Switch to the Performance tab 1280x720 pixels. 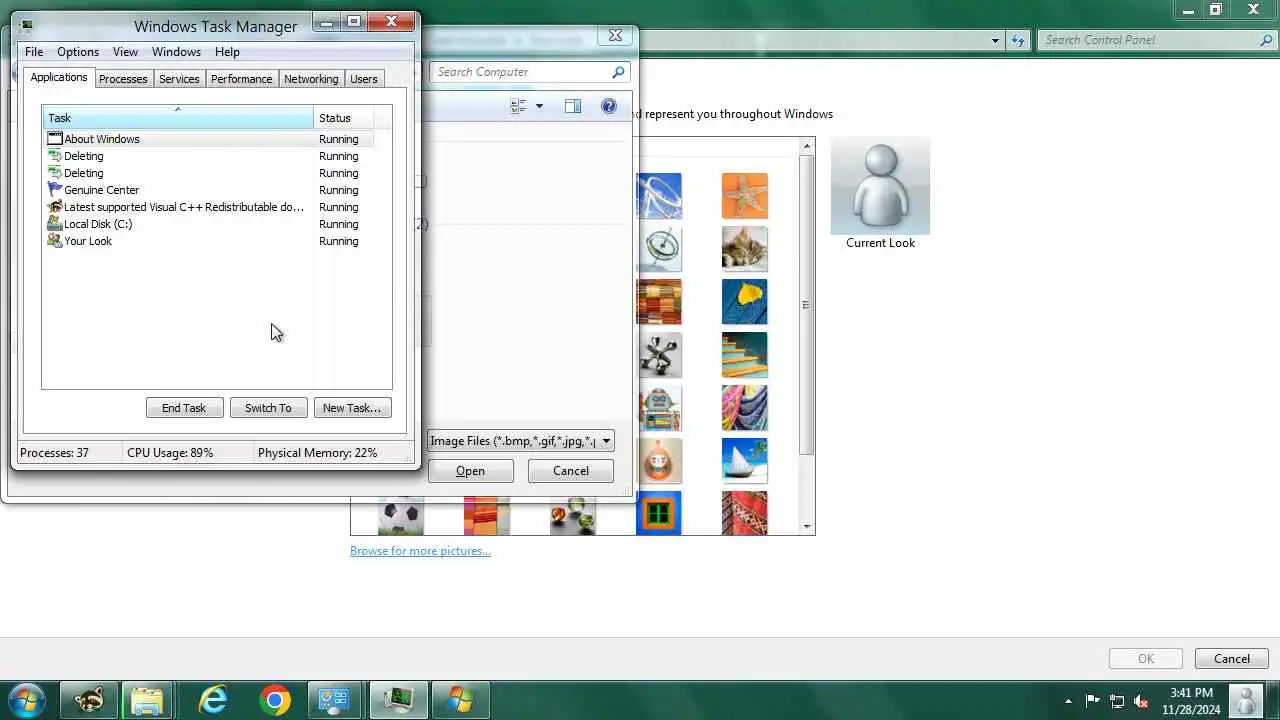(241, 79)
